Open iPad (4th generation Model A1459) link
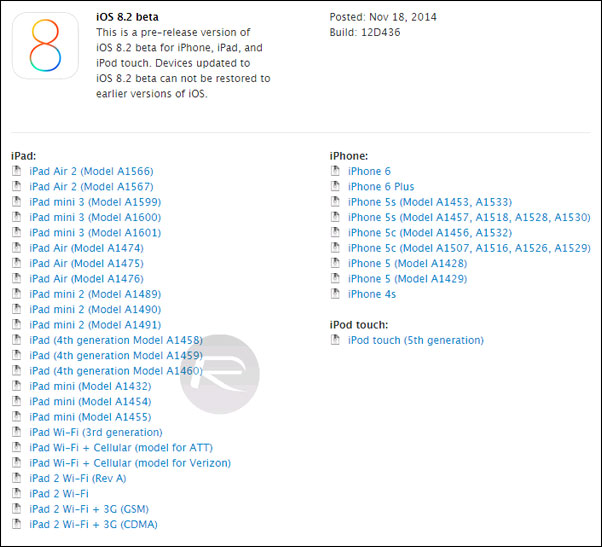 (116, 355)
